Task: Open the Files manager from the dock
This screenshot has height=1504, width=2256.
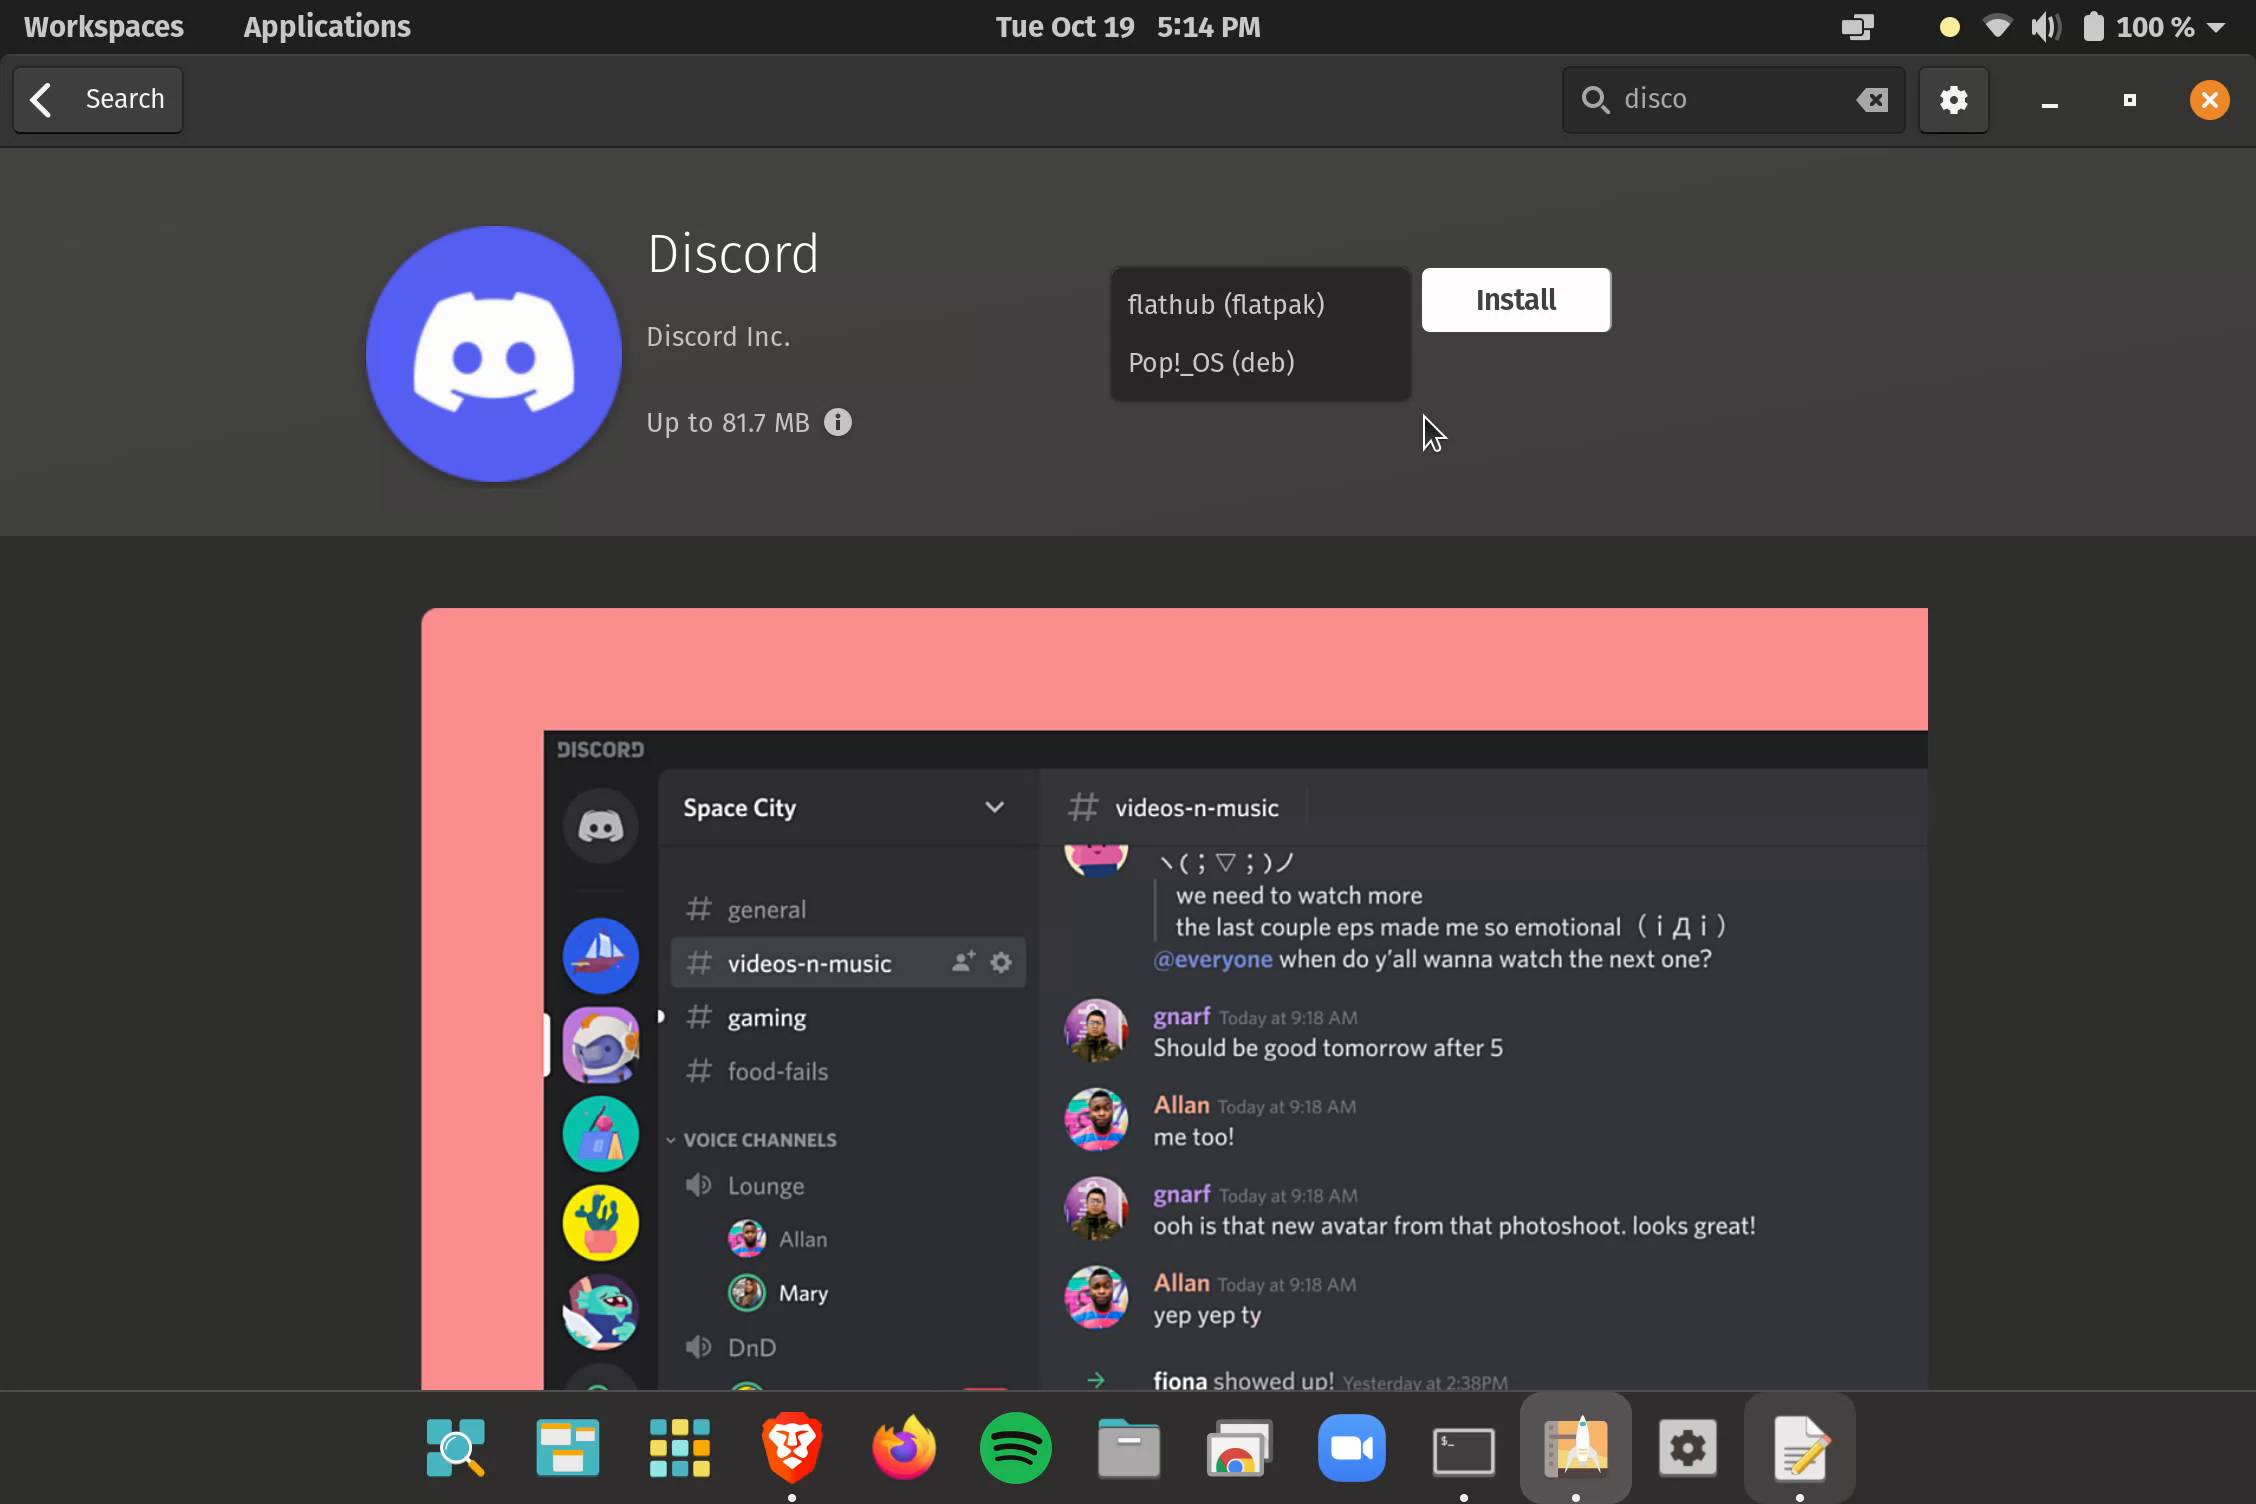Action: (1127, 1447)
